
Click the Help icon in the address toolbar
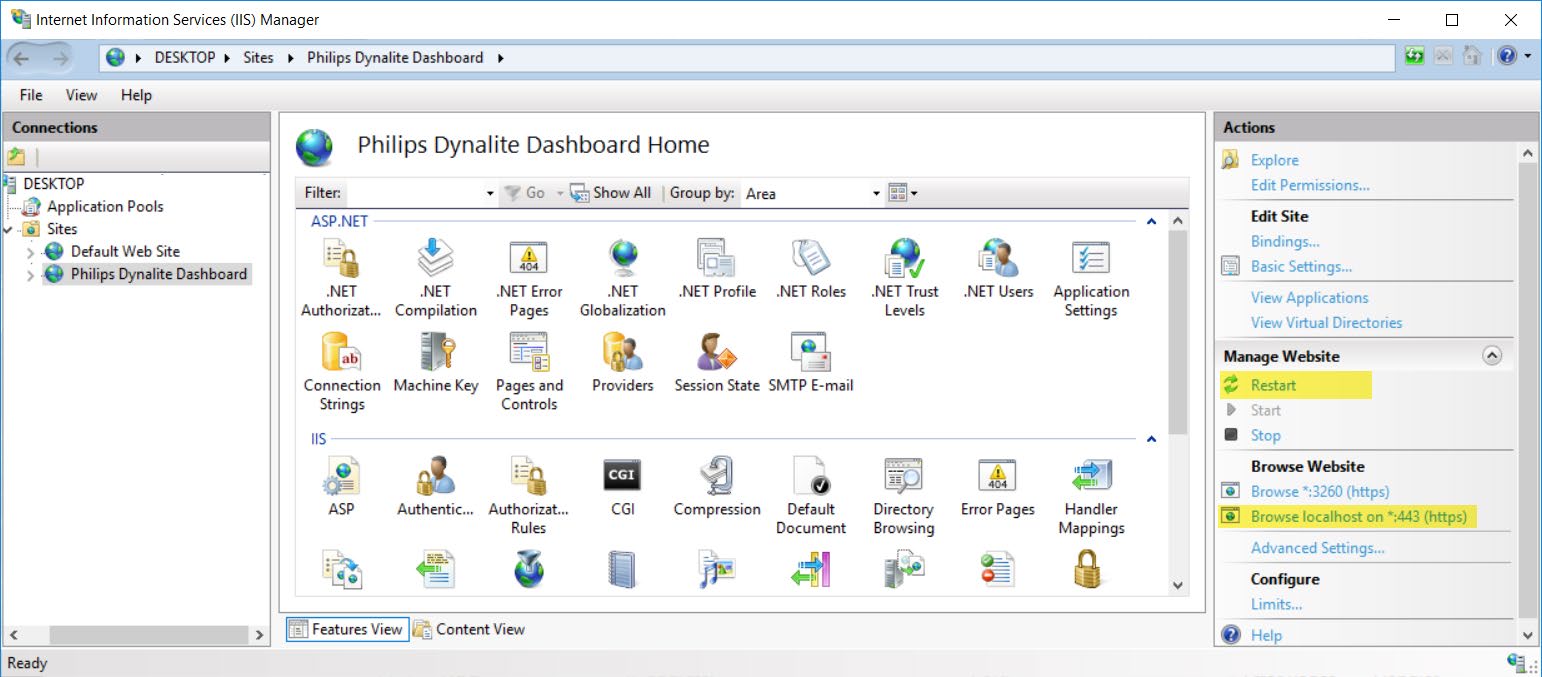click(1507, 57)
